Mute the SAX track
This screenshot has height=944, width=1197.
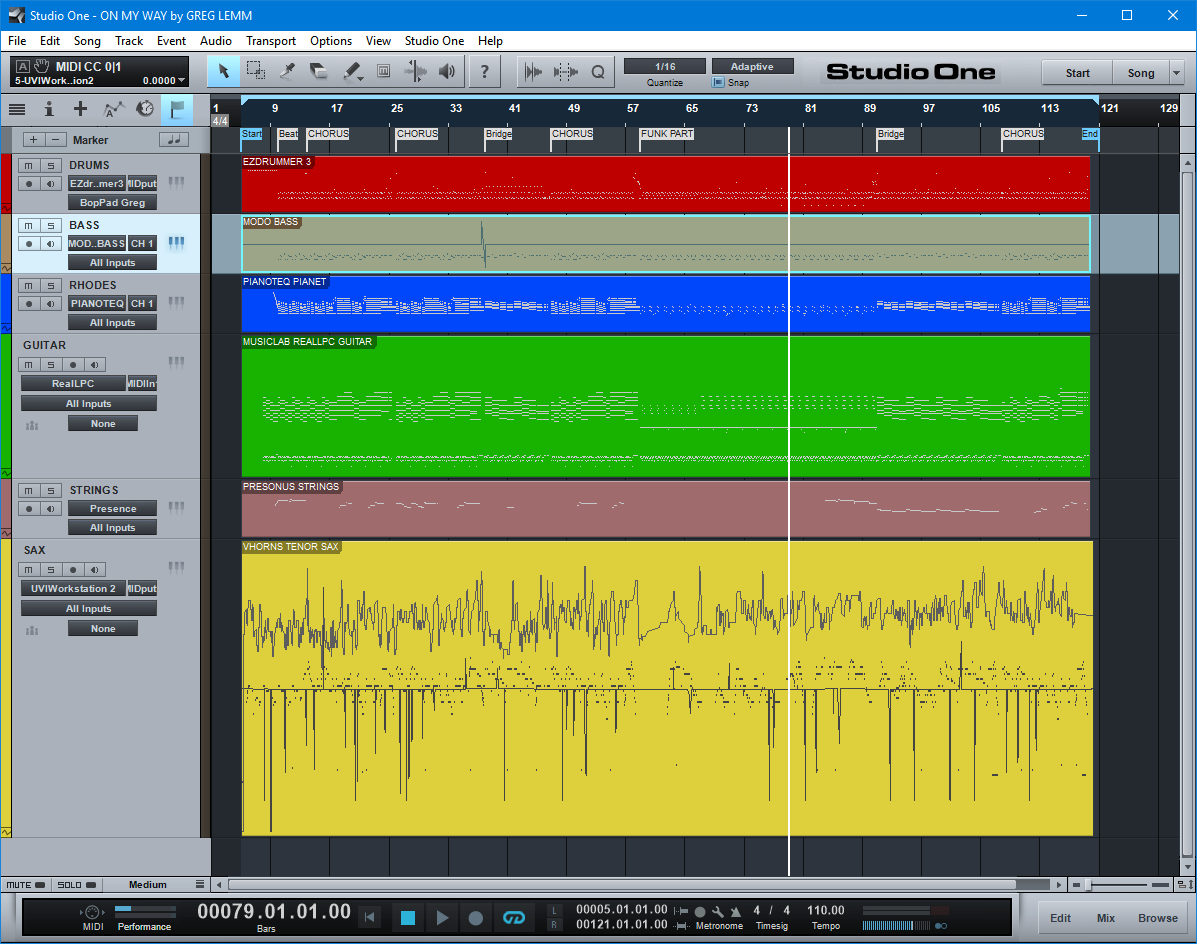28,569
